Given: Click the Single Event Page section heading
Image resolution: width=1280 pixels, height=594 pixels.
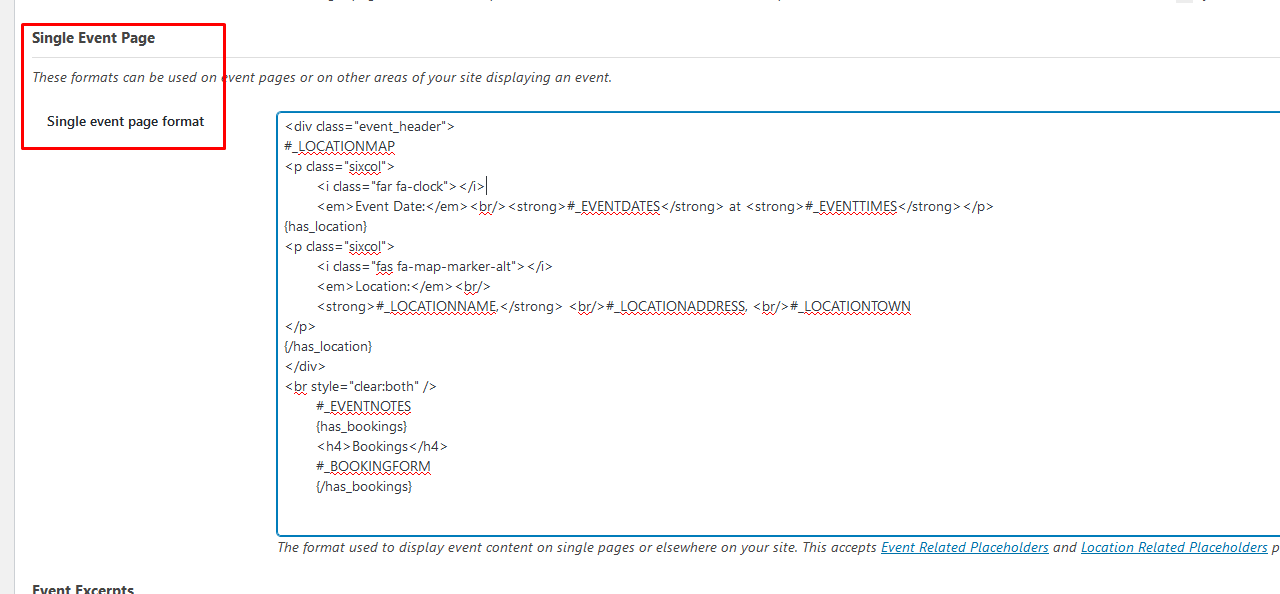Looking at the screenshot, I should click(x=93, y=38).
